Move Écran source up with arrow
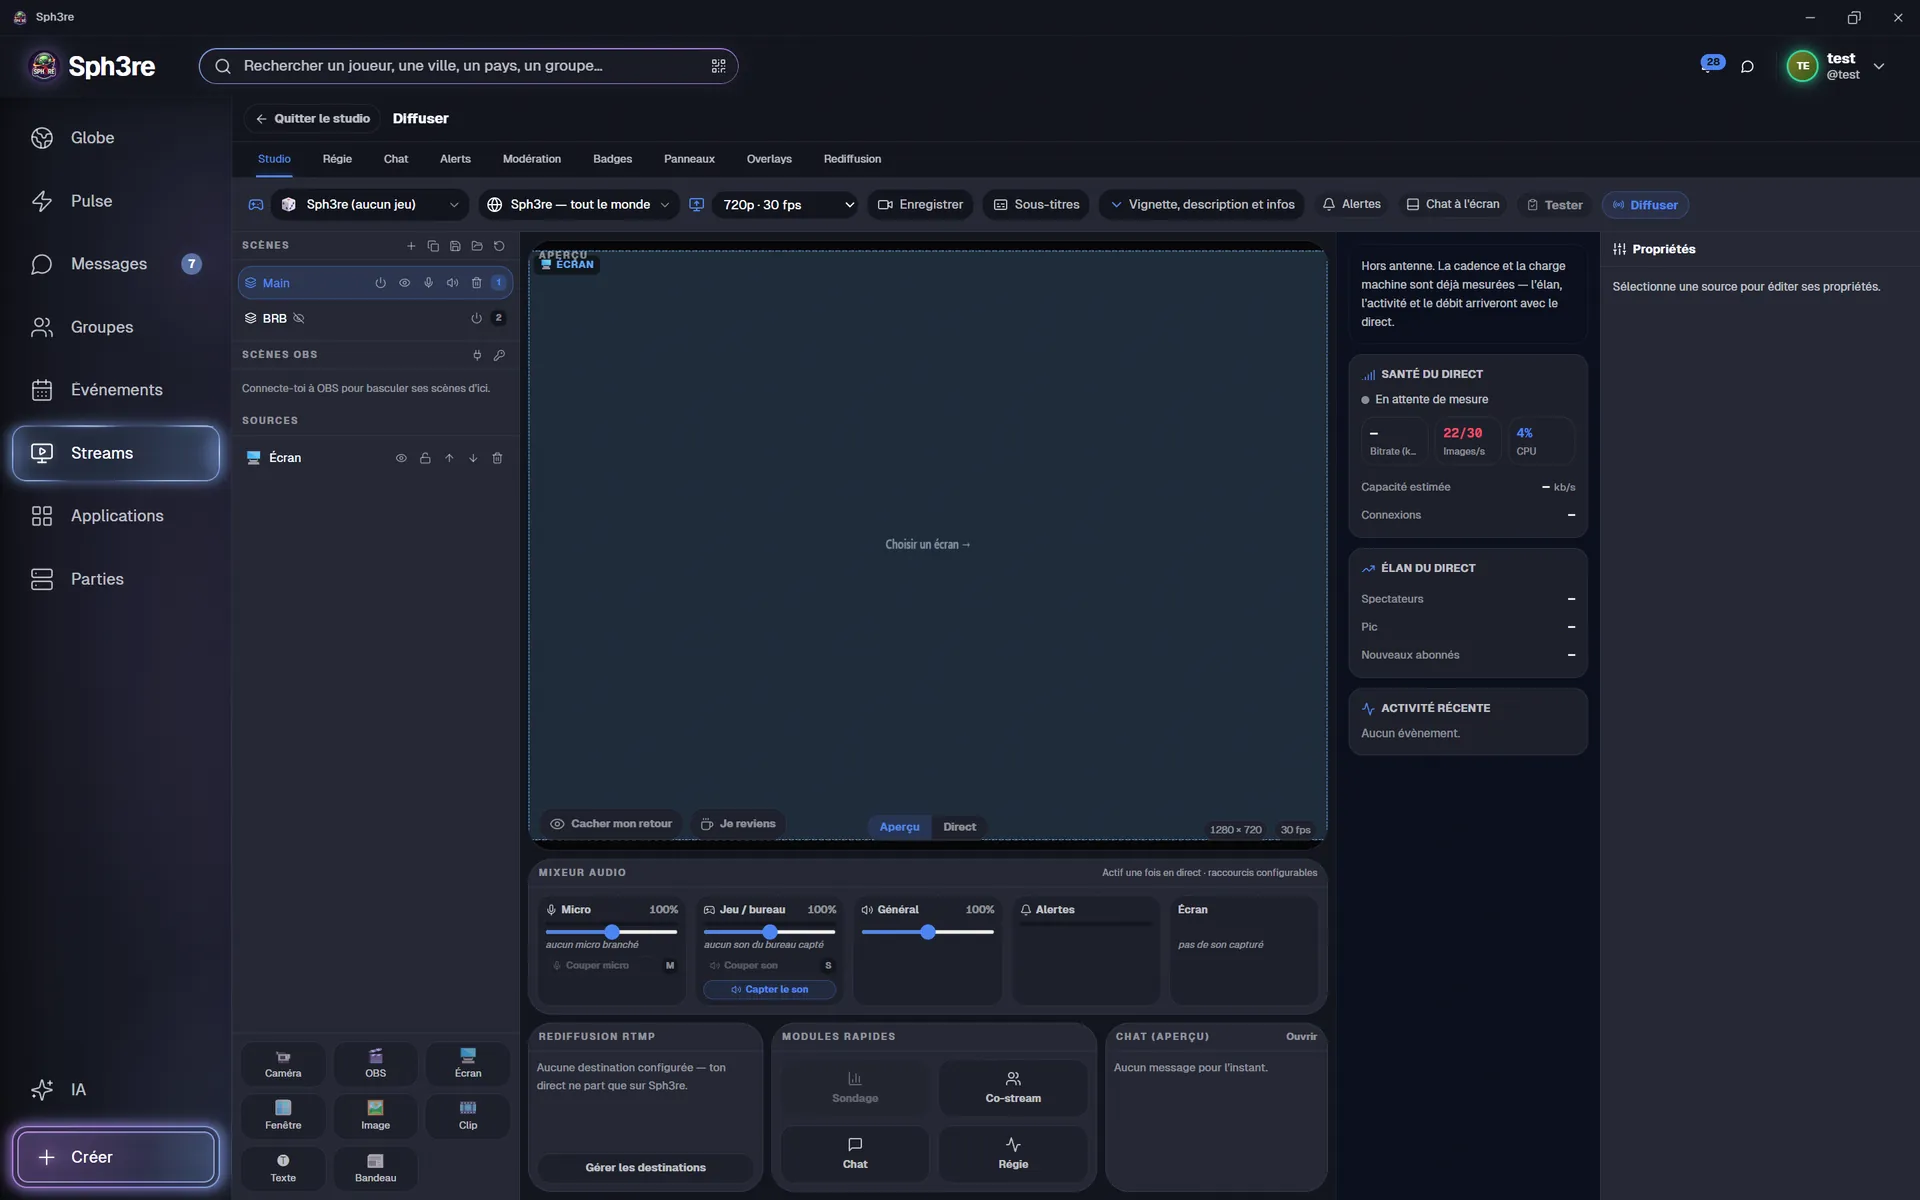This screenshot has height=1200, width=1920. [449, 458]
